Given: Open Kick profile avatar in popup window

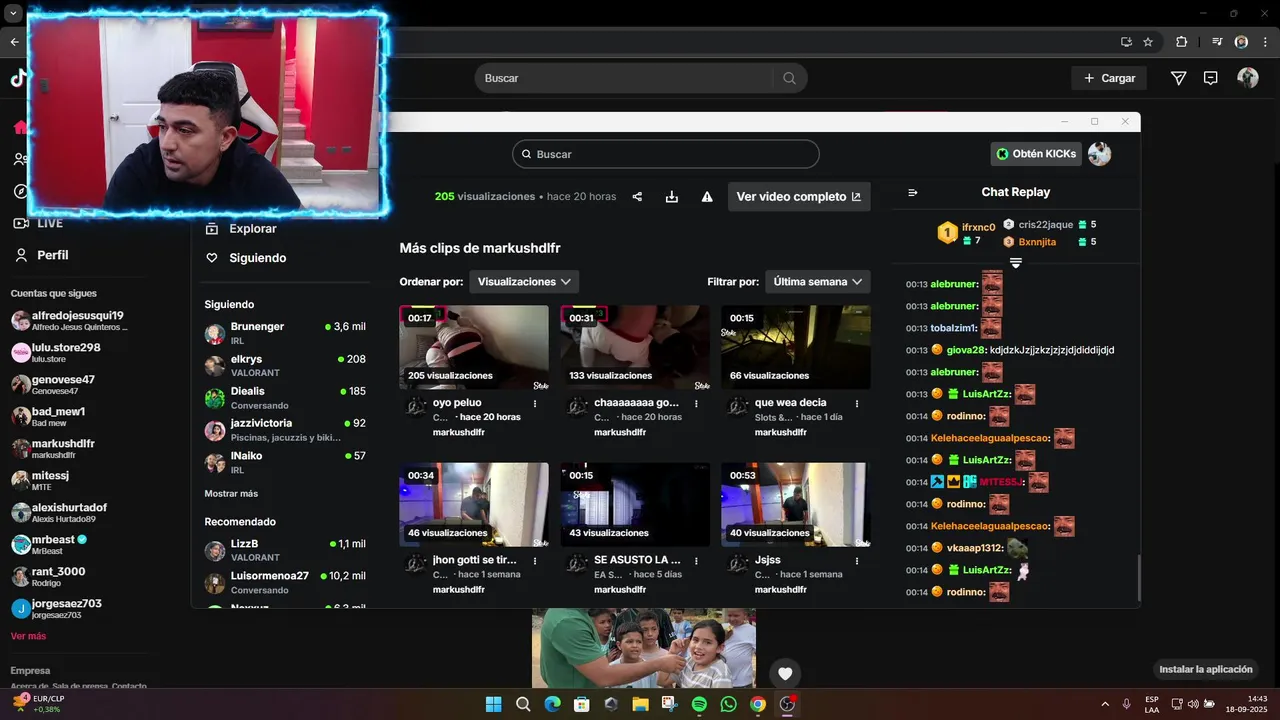Looking at the screenshot, I should point(1100,154).
